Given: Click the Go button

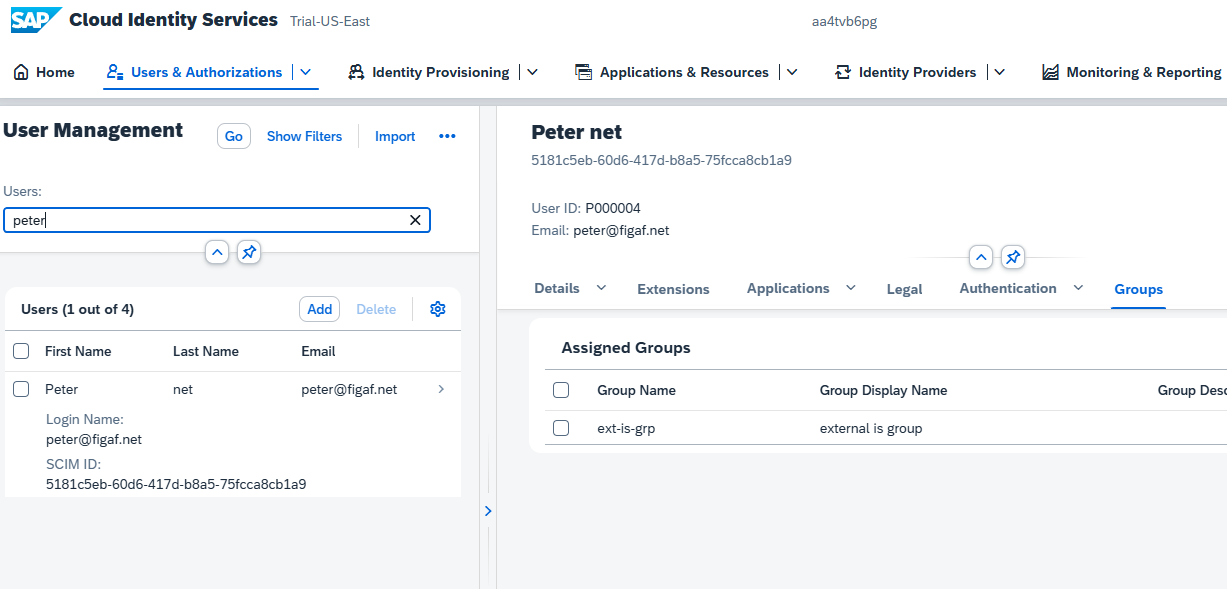Looking at the screenshot, I should (x=234, y=136).
